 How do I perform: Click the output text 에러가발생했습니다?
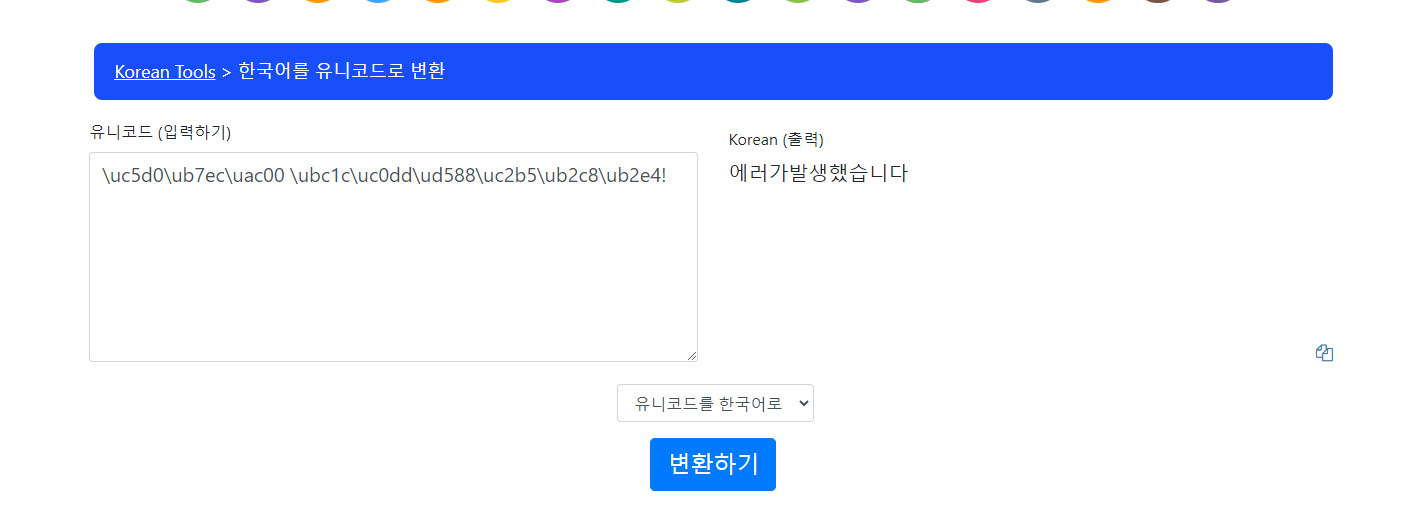tap(819, 173)
